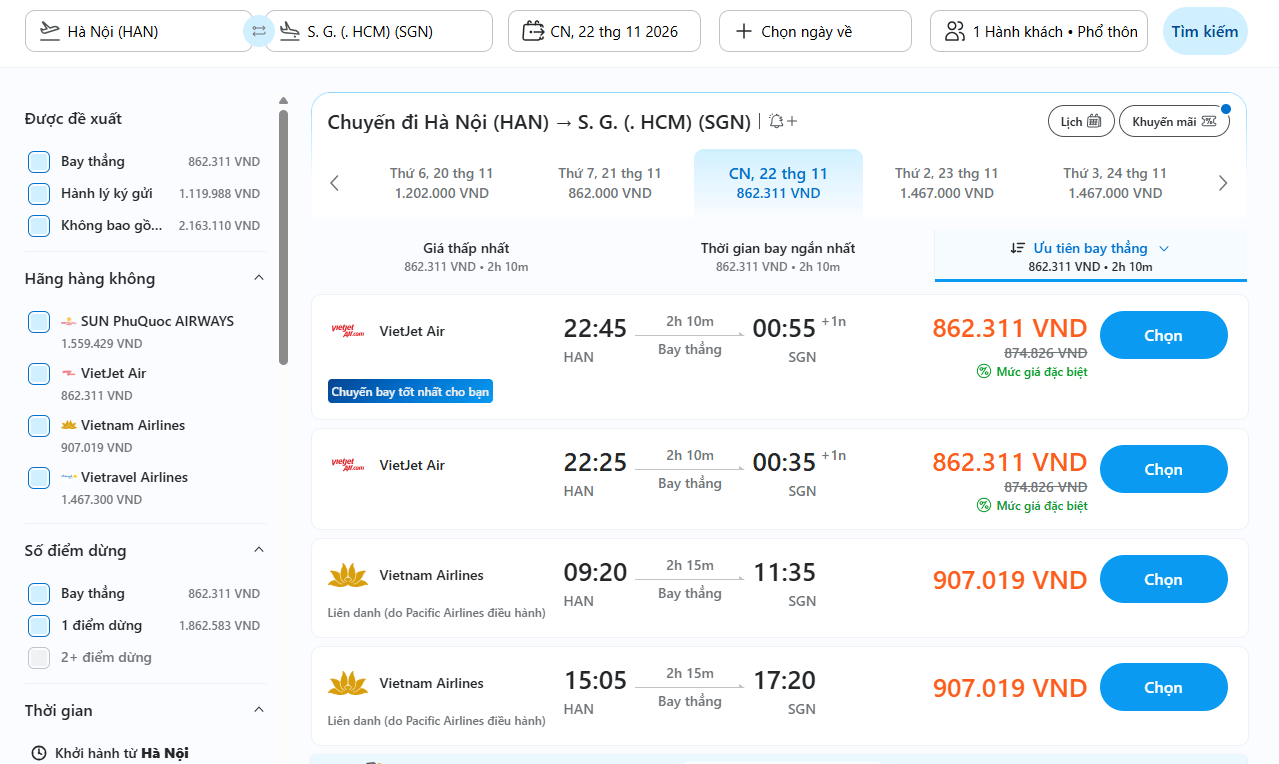Choose VietJet 22:45 flight with Chọn

click(x=1164, y=335)
